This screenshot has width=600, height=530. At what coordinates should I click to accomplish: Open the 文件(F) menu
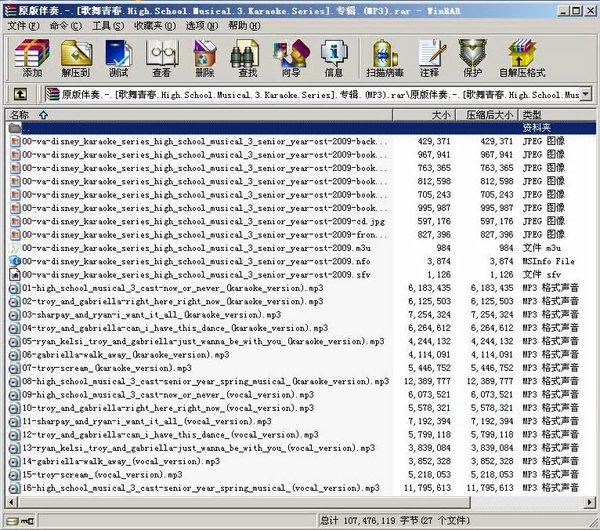(23, 26)
